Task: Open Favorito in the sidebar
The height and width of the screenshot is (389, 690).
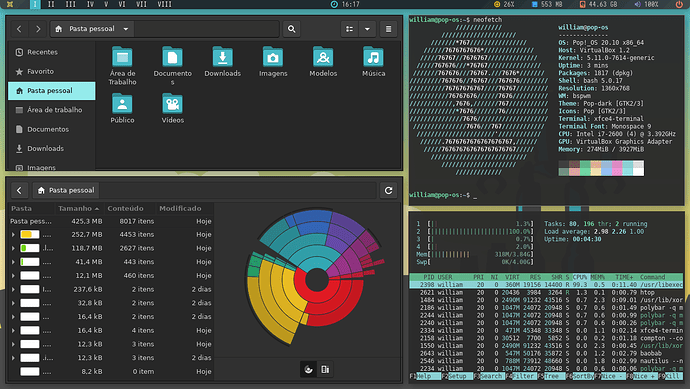Action: click(52, 71)
